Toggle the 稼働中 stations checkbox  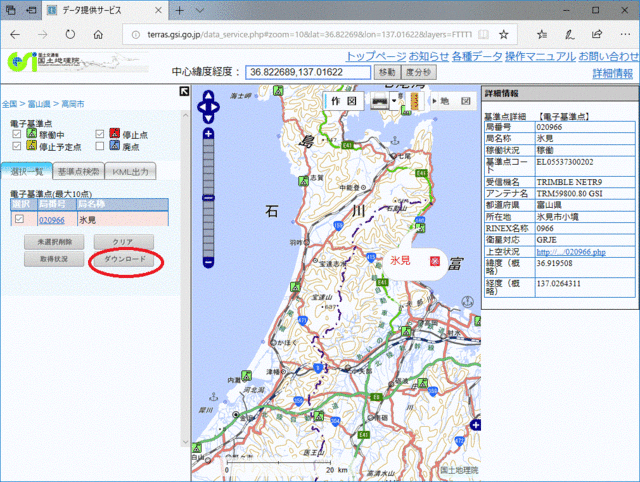(17, 134)
